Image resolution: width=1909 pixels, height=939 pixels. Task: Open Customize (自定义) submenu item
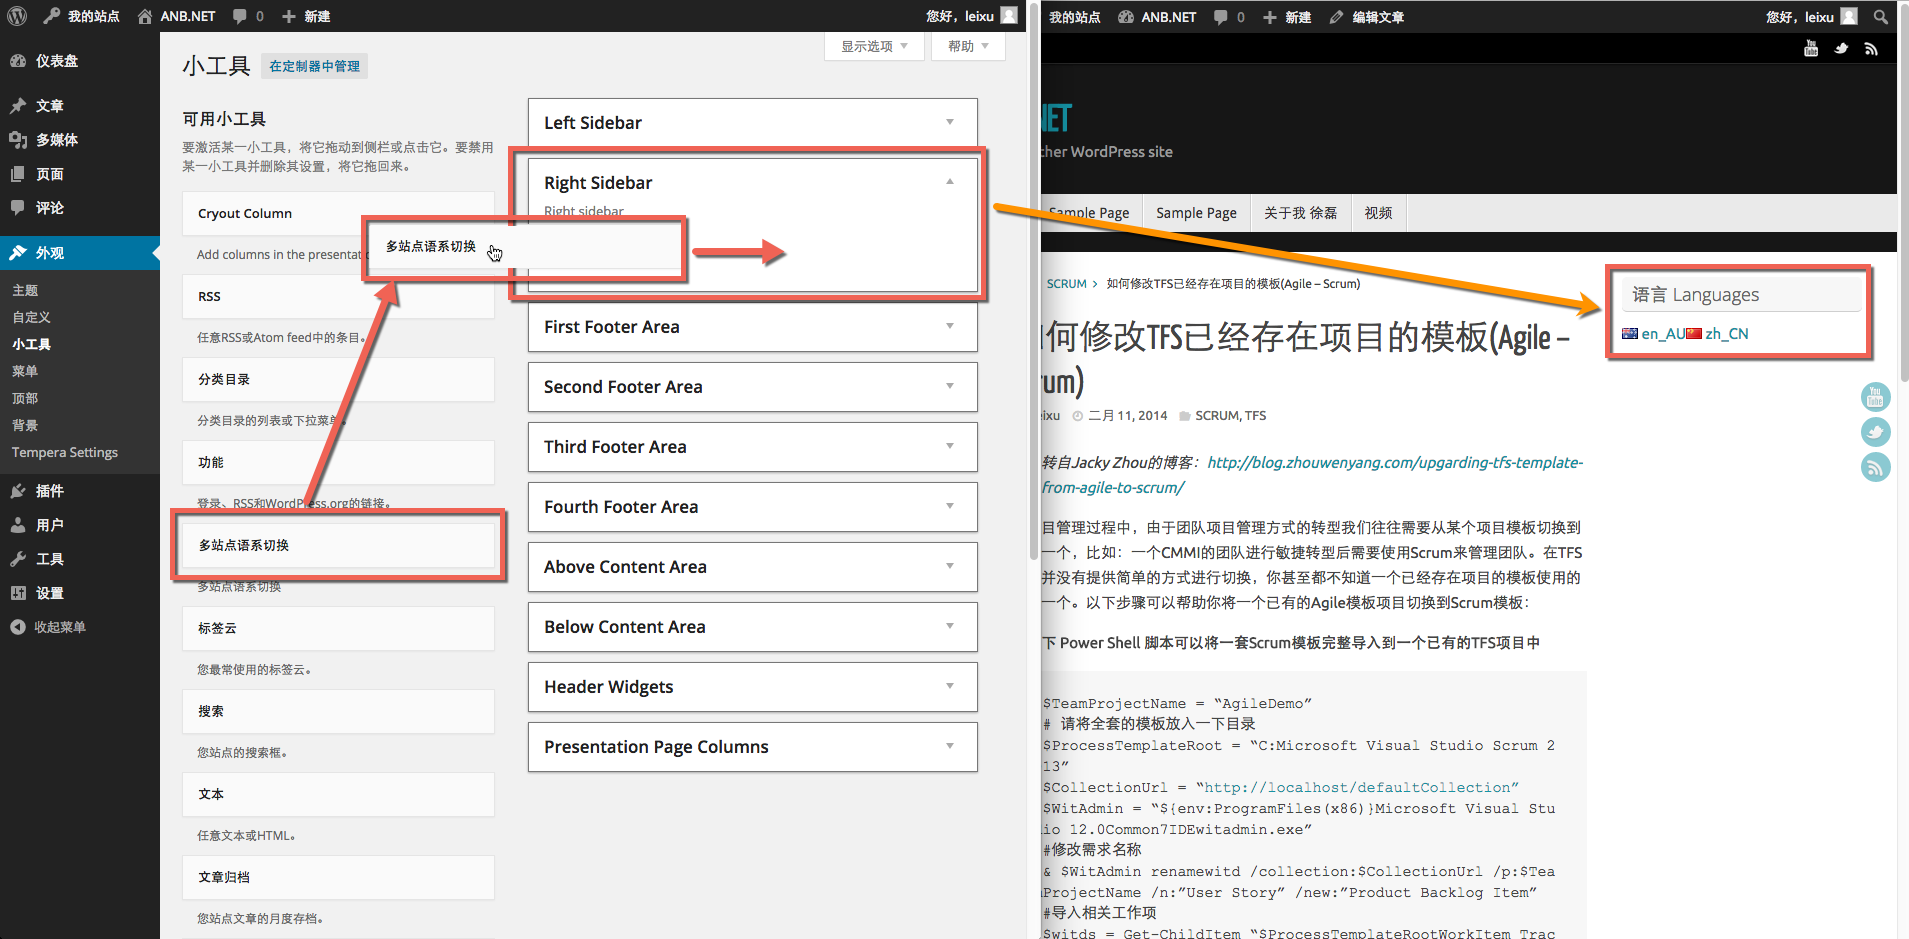click(x=31, y=317)
